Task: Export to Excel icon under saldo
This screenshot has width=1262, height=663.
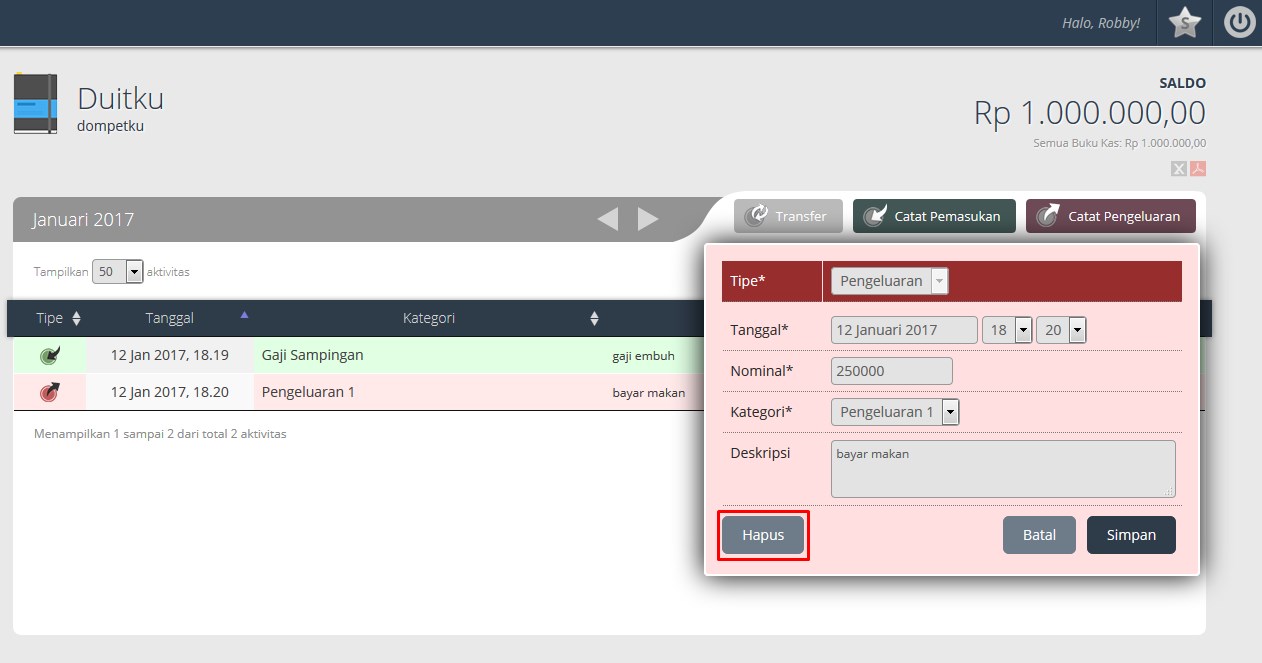Action: point(1179,168)
